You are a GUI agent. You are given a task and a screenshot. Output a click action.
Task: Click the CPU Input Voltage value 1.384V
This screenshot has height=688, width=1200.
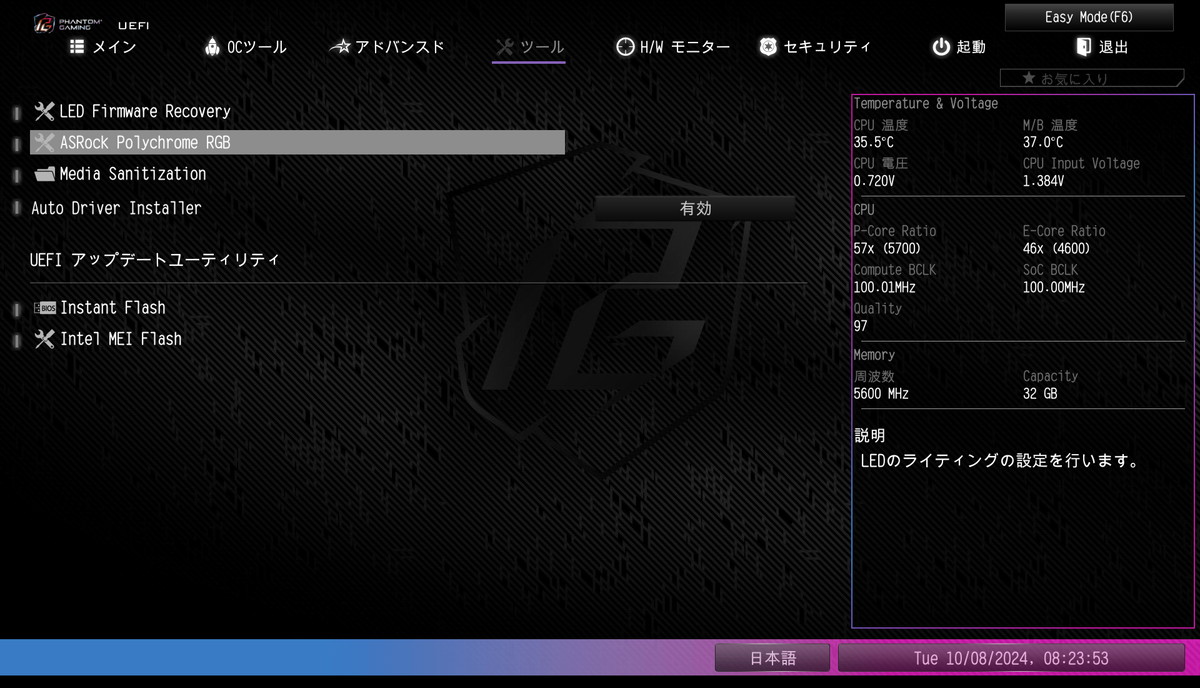(1043, 182)
